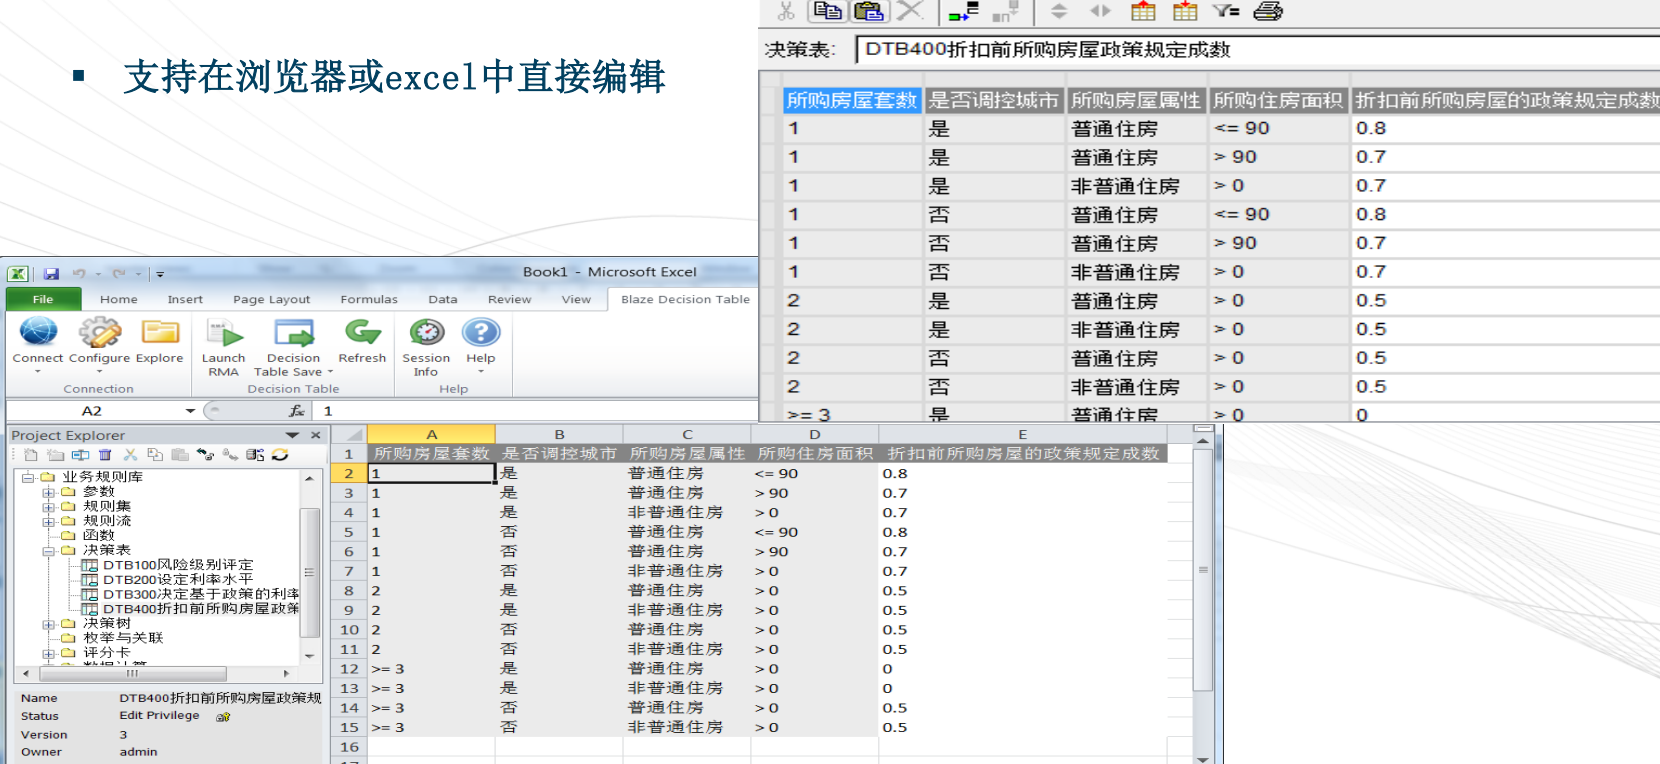Click the Paste clipboard icon in decision table toolbar

(869, 11)
